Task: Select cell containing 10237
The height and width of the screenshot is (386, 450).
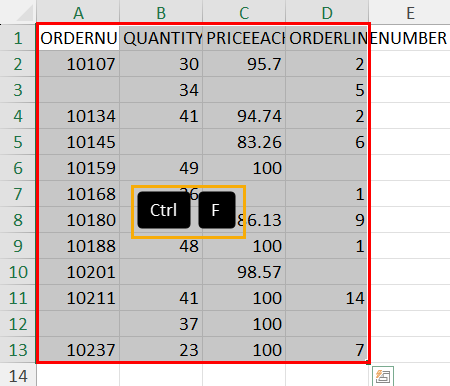Action: click(x=79, y=350)
